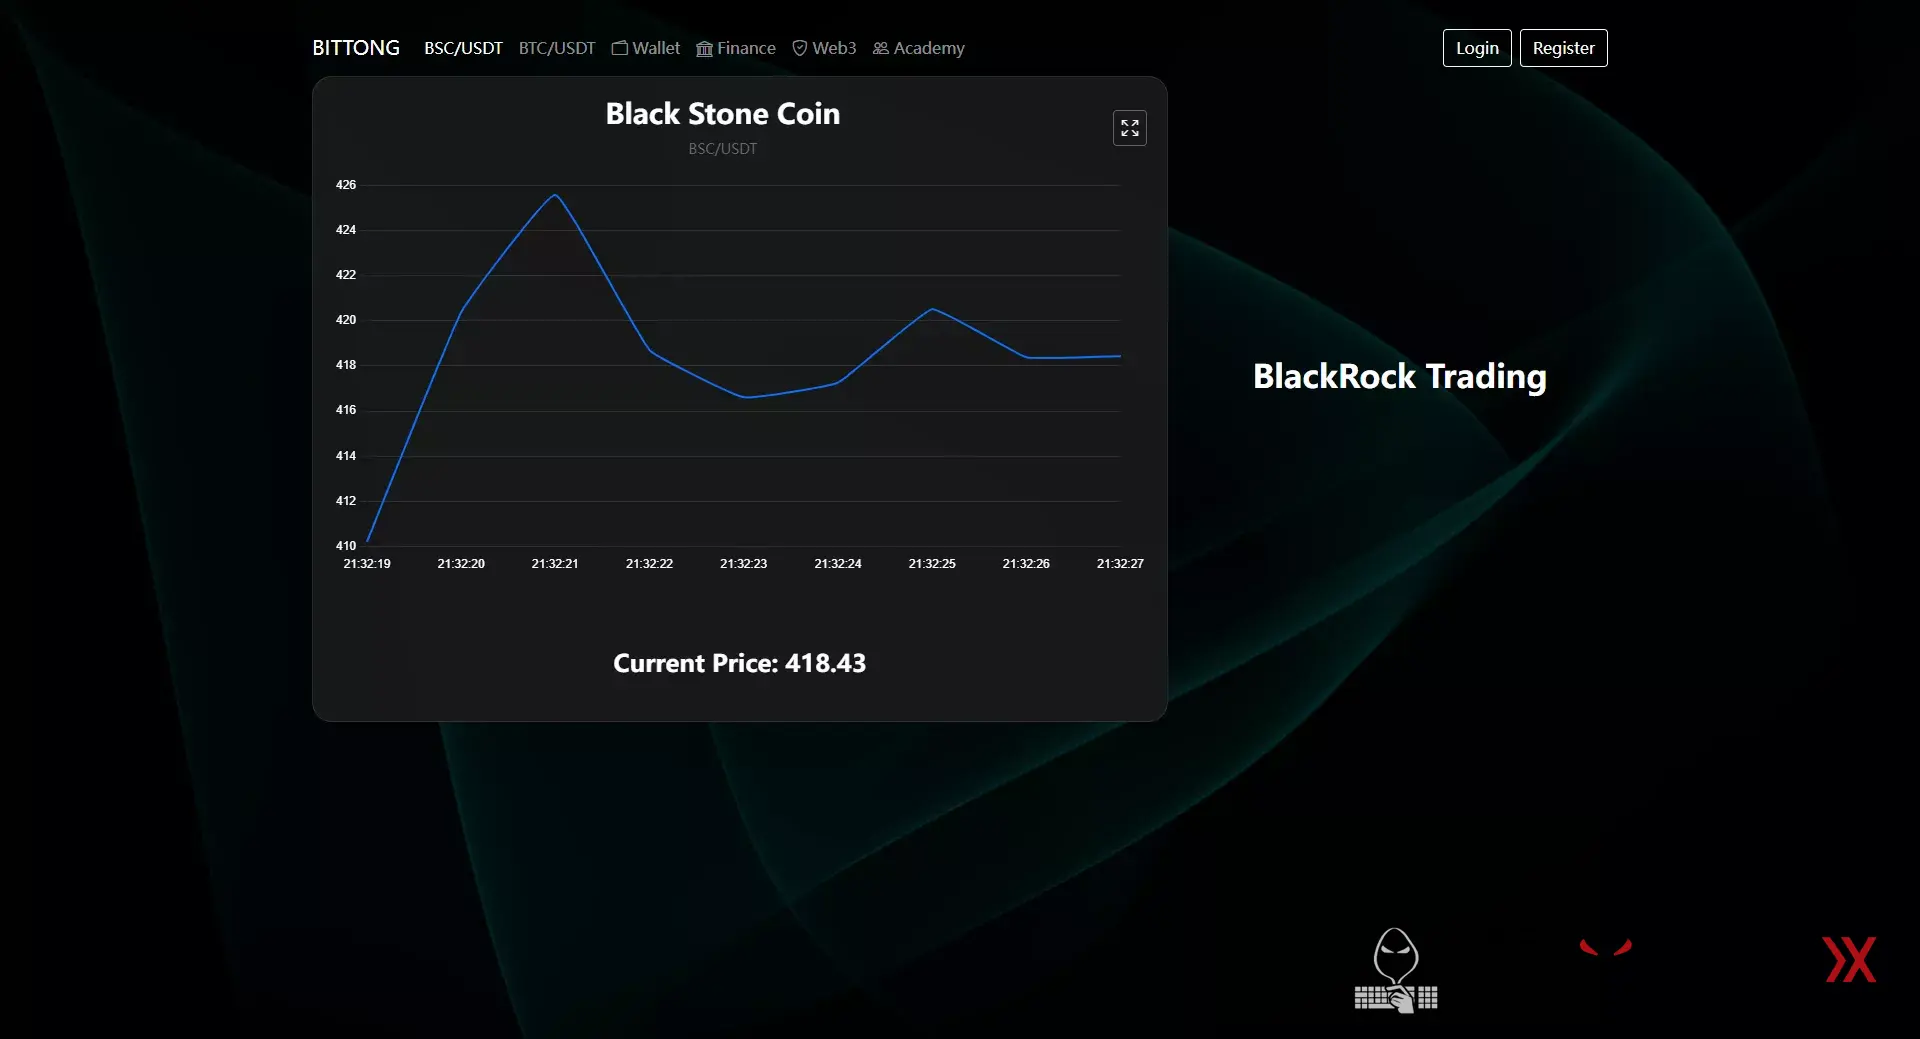Click the 410 price axis label

(346, 546)
